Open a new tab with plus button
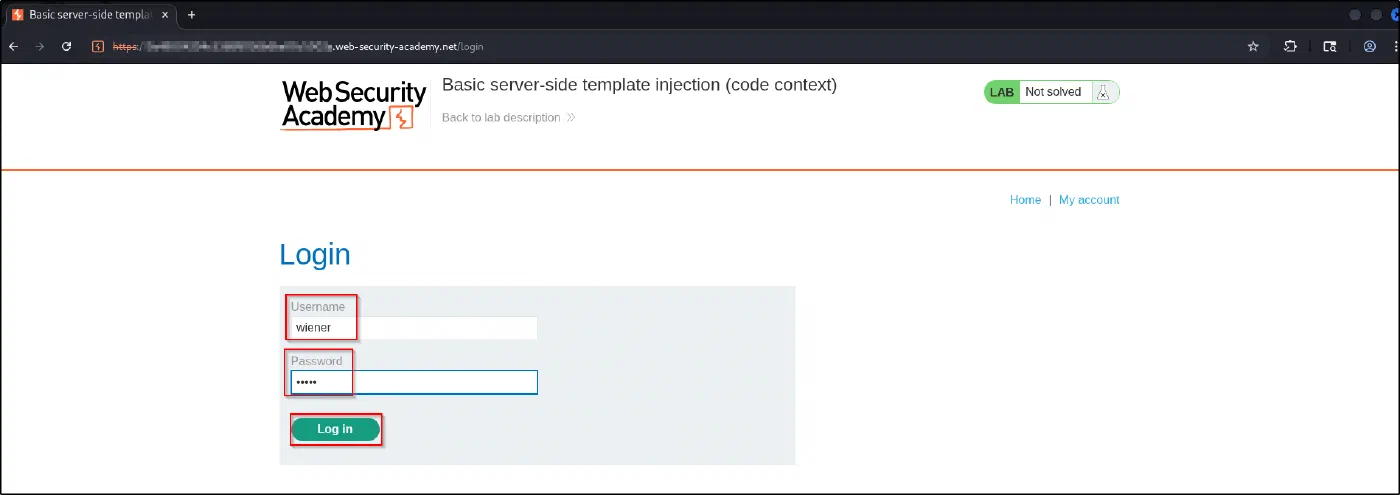Viewport: 1400px width, 495px height. (191, 15)
